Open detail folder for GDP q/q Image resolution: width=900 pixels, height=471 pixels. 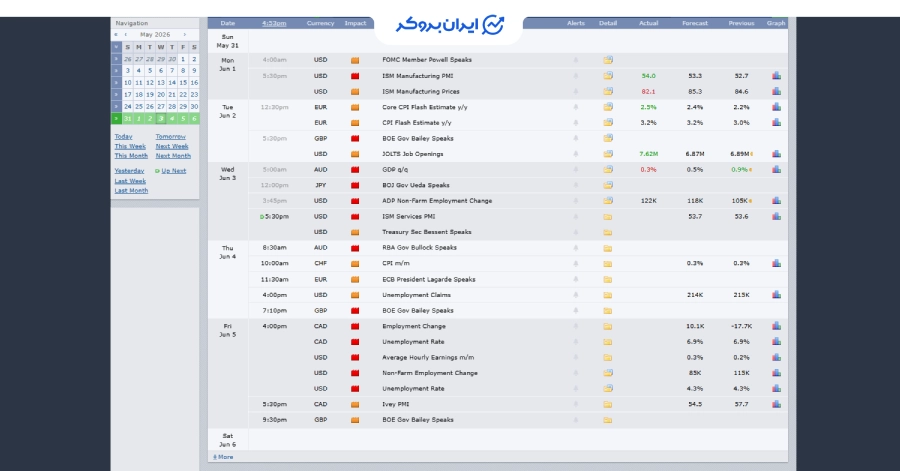tap(608, 169)
